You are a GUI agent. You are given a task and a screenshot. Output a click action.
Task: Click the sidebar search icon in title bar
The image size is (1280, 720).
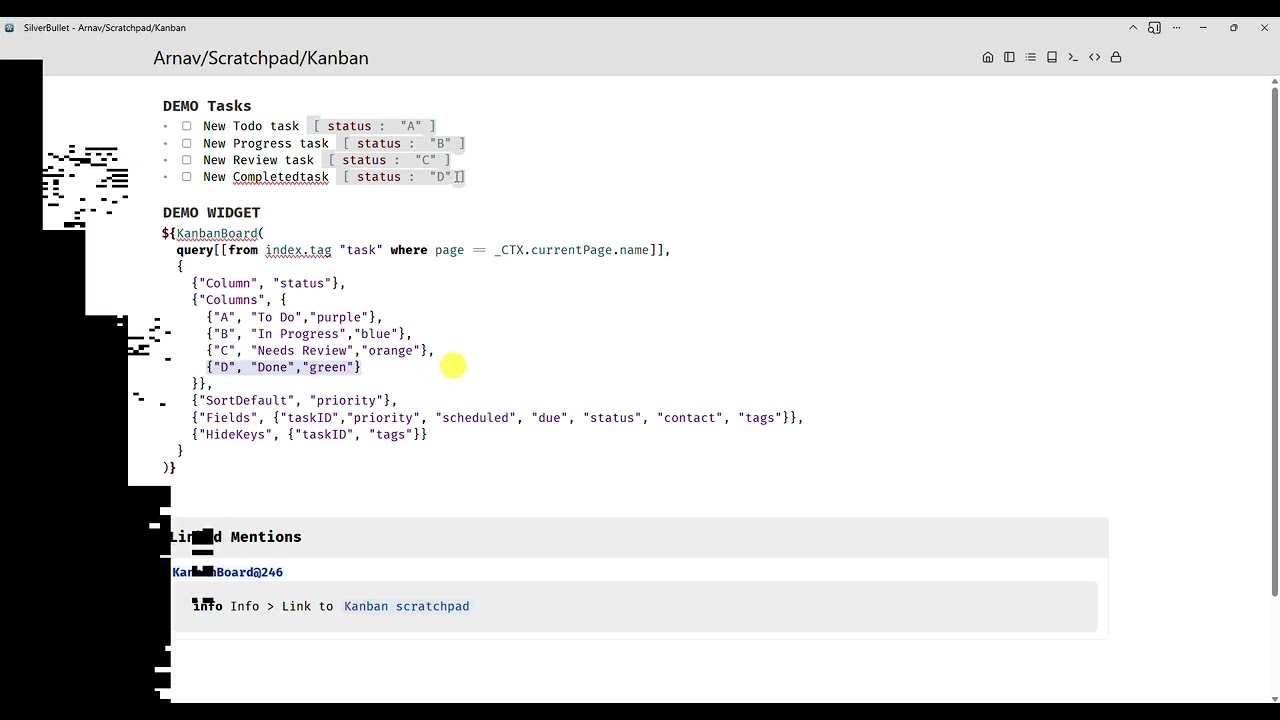(1155, 28)
